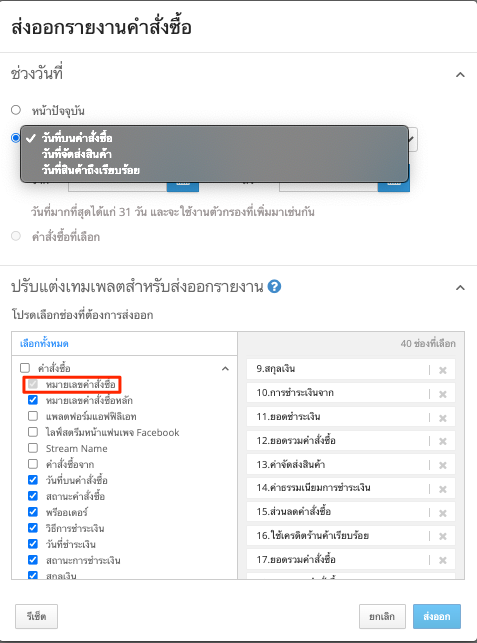Viewport: 477px width, 643px height.
Task: Remove the 9.สกุลเงิน selected field
Action: pyautogui.click(x=443, y=370)
